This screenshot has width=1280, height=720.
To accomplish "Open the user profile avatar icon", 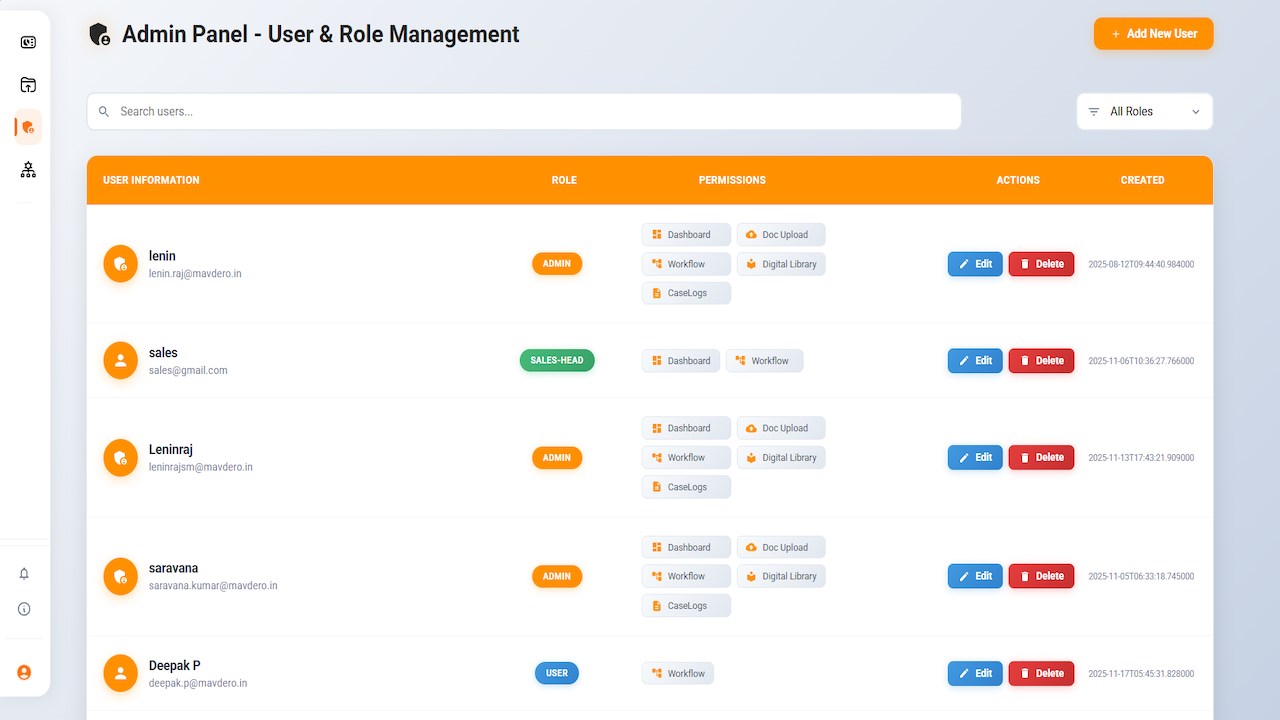I will tap(24, 672).
